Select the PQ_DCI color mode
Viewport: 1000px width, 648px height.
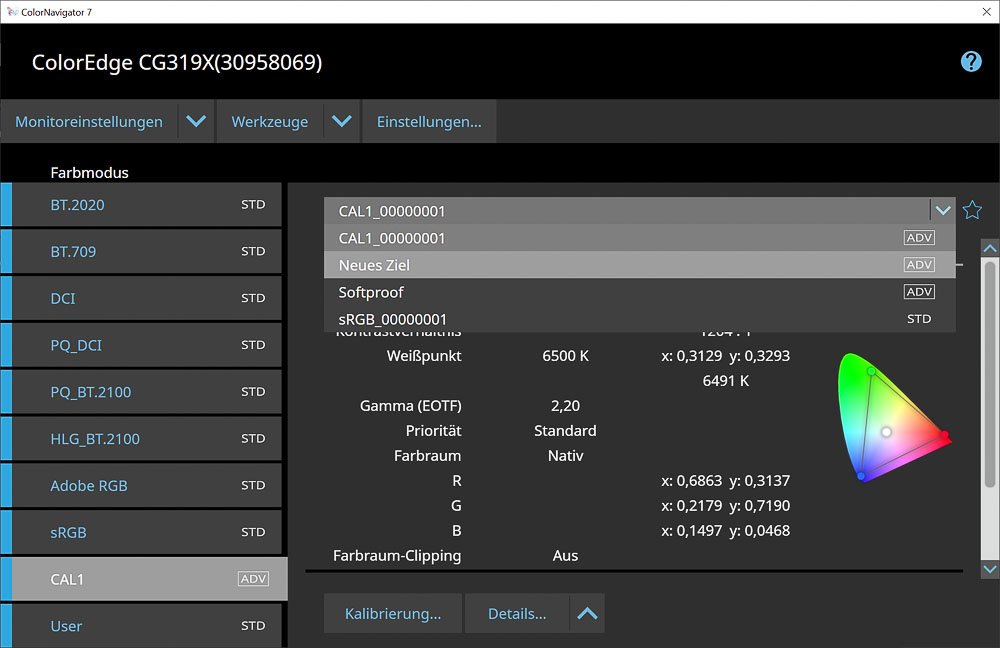pyautogui.click(x=147, y=345)
